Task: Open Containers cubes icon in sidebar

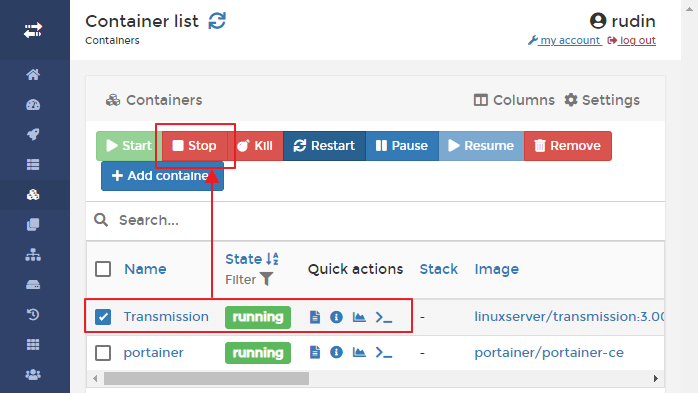Action: pyautogui.click(x=33, y=194)
